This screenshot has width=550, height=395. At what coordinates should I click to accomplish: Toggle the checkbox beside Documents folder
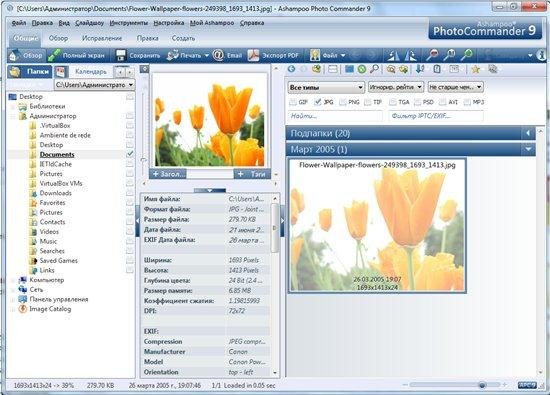coord(130,154)
